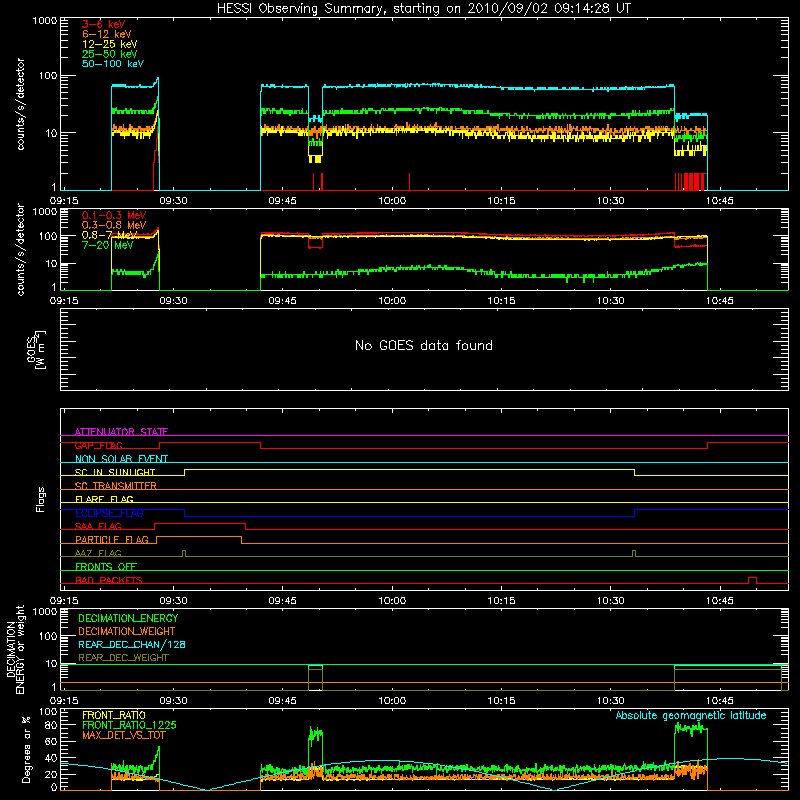Select the 12-25 keV legend label

tap(109, 44)
